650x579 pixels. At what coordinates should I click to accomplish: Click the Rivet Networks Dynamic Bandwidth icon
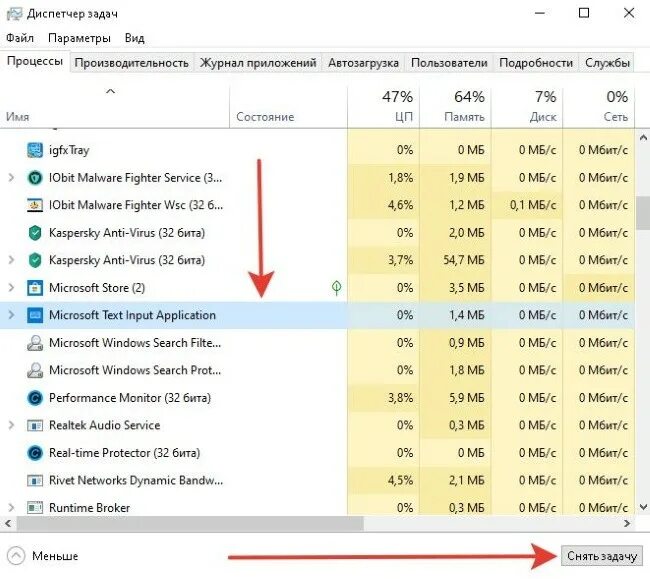35,480
